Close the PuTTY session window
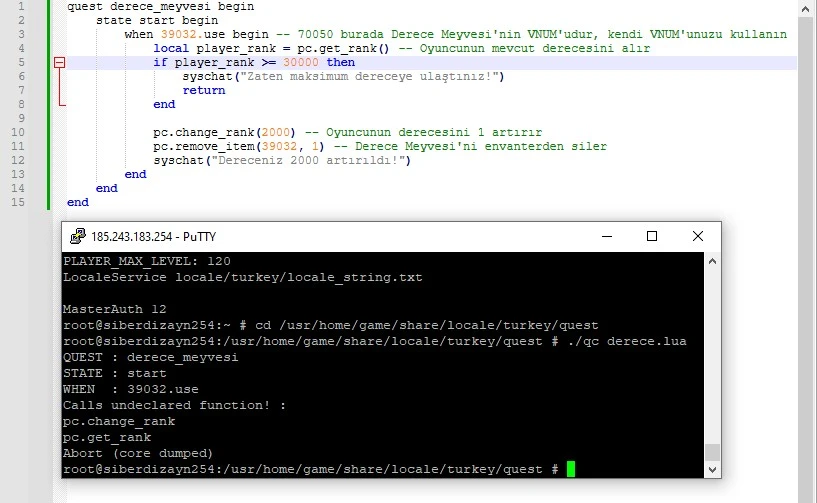Screen dimensions: 817x503 pos(698,237)
